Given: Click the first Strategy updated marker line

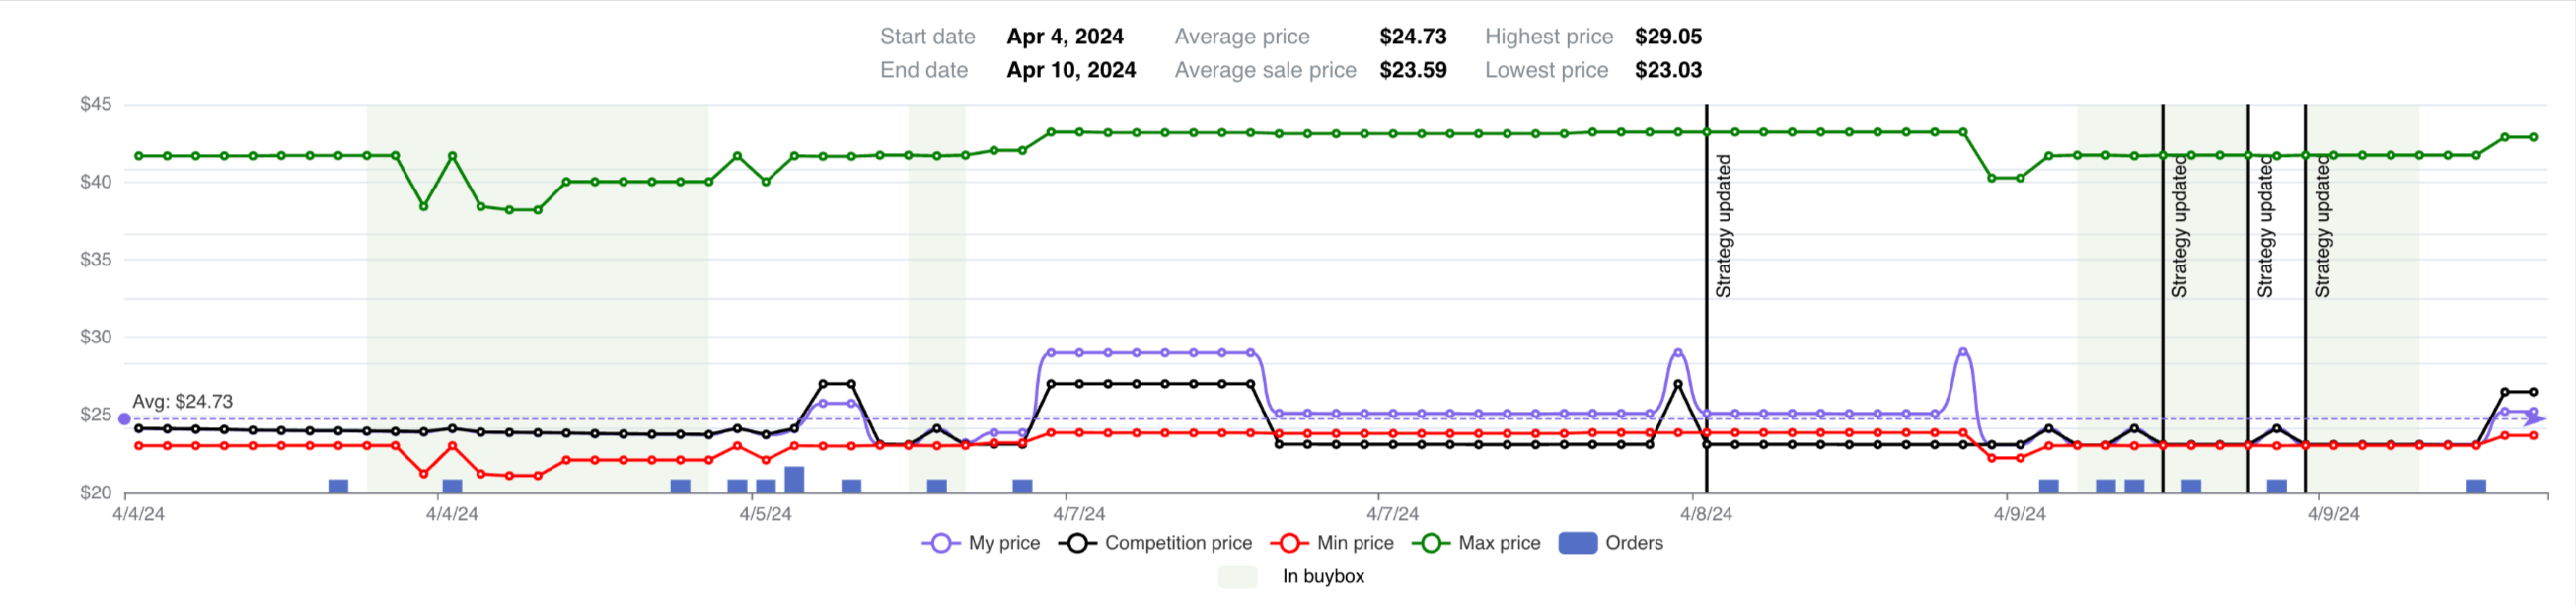Looking at the screenshot, I should [x=1707, y=298].
